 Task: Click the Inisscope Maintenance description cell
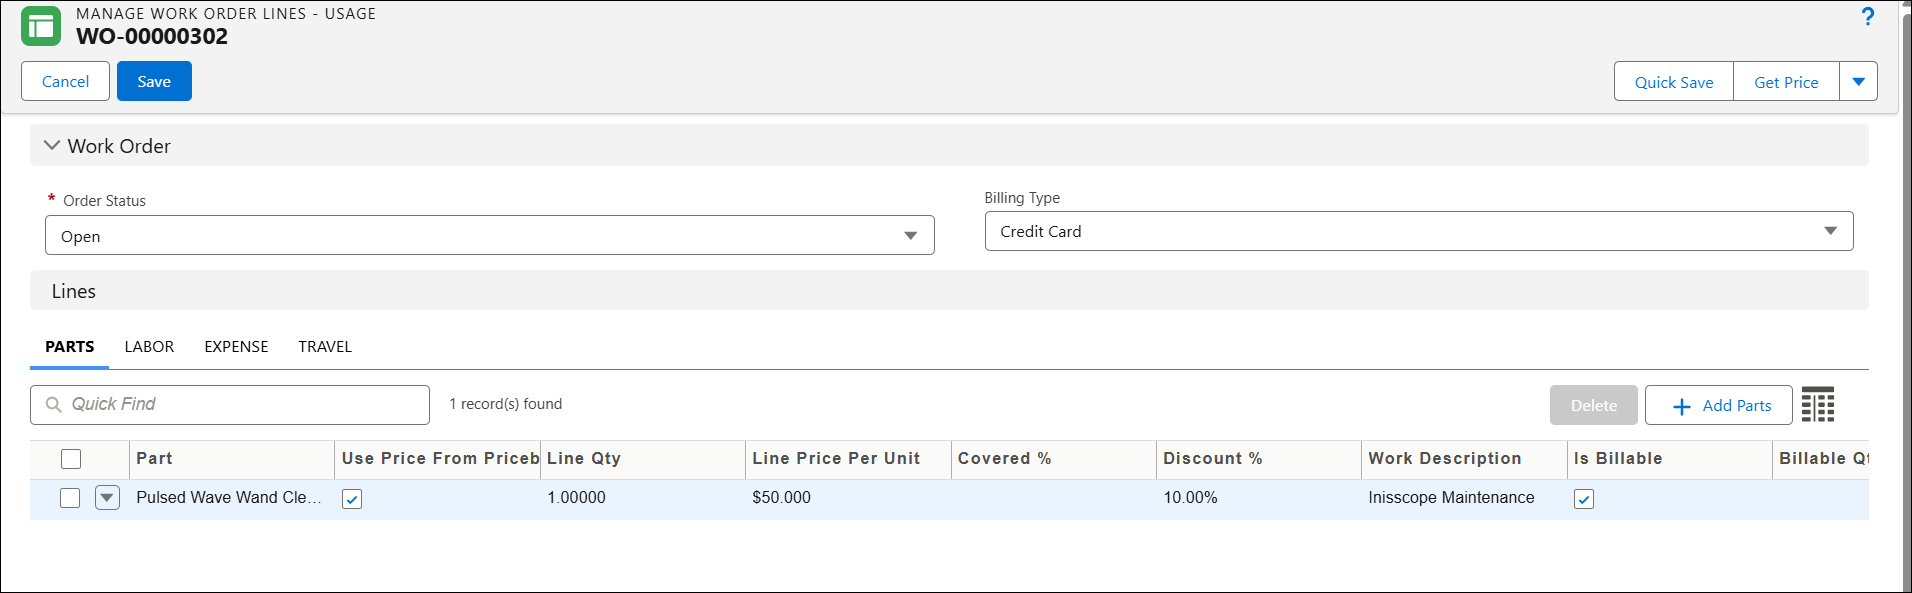(x=1464, y=498)
